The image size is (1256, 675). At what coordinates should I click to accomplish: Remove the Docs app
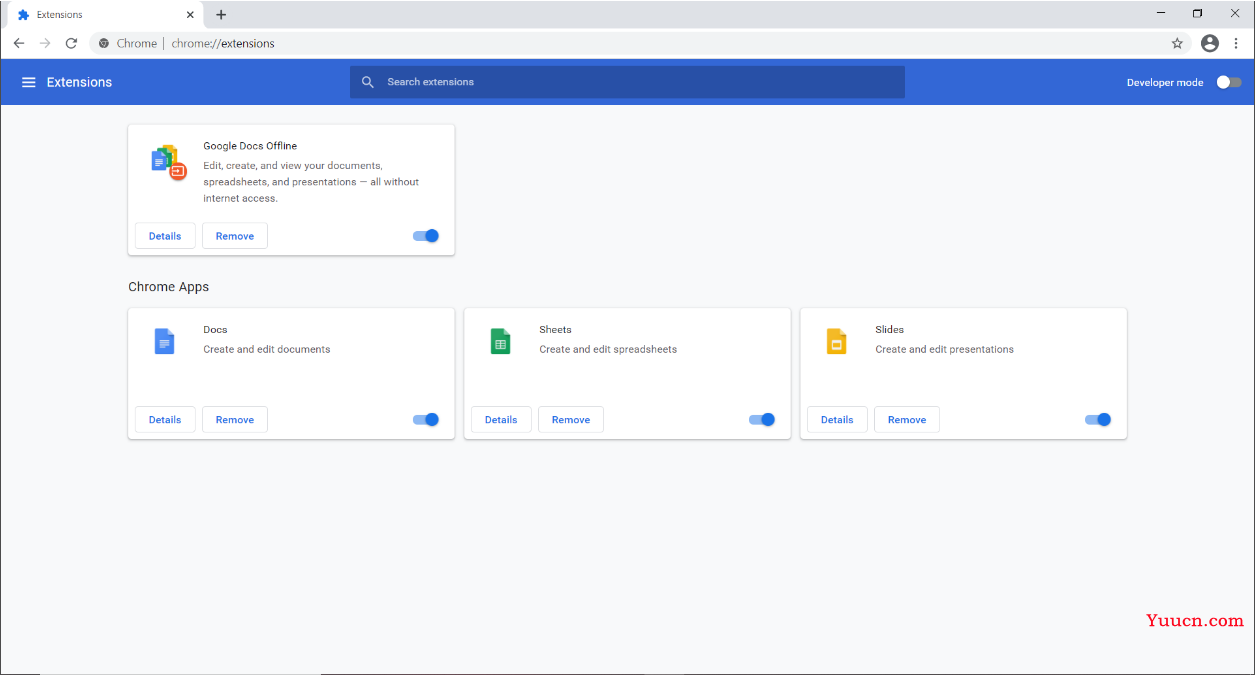[235, 420]
